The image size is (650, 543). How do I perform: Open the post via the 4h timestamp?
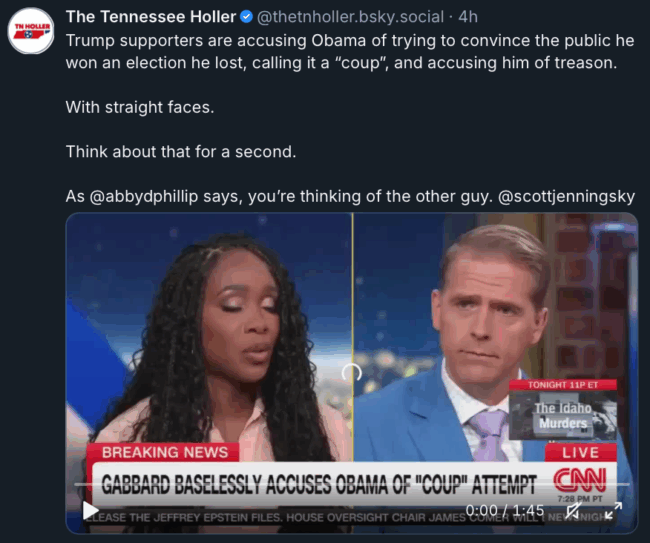(x=468, y=17)
